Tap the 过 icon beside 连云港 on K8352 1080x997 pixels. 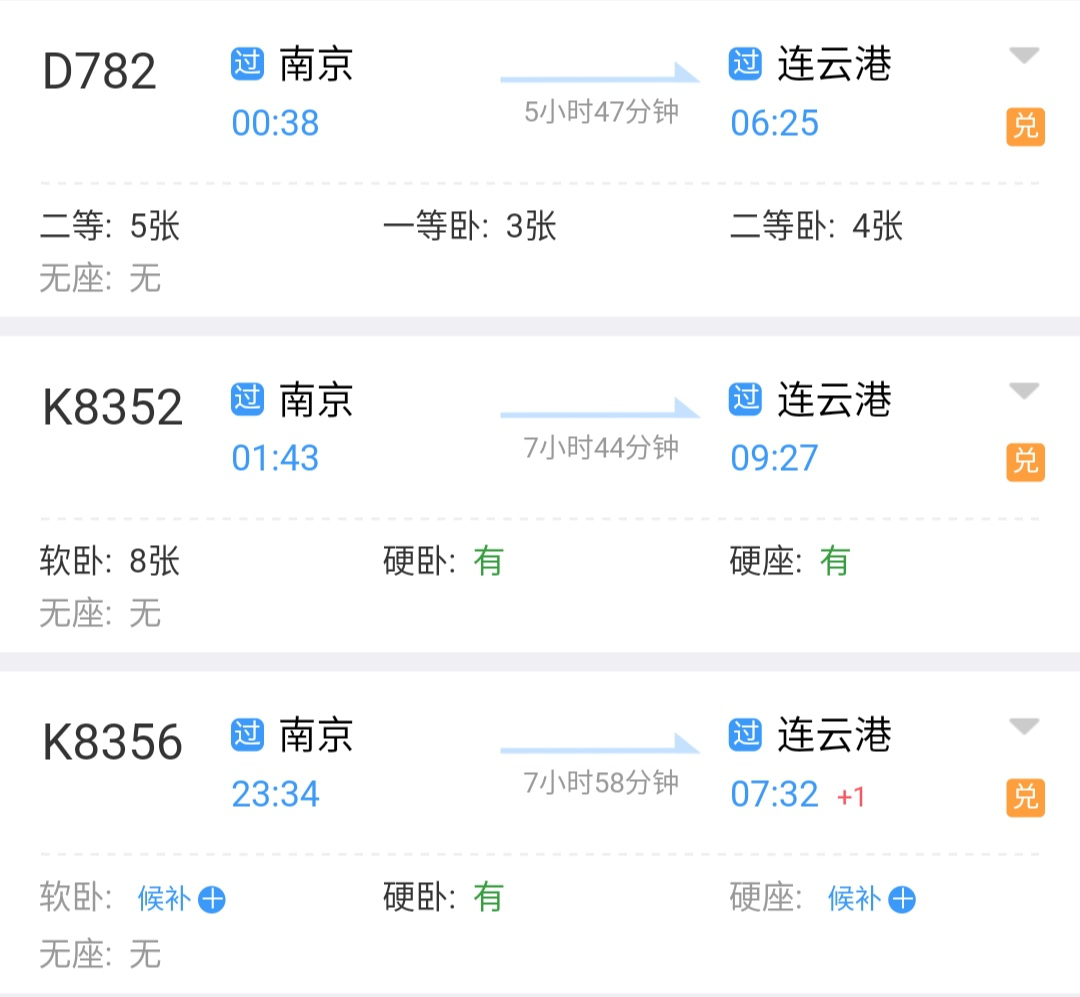coord(746,399)
